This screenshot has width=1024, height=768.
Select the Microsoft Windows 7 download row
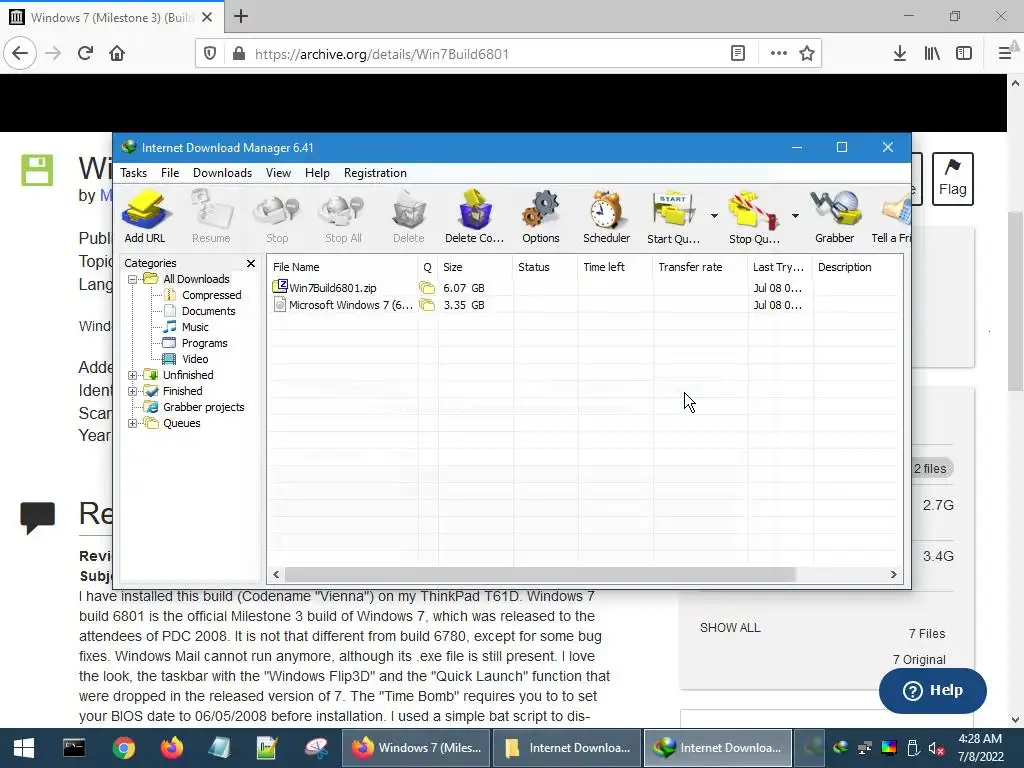point(584,305)
